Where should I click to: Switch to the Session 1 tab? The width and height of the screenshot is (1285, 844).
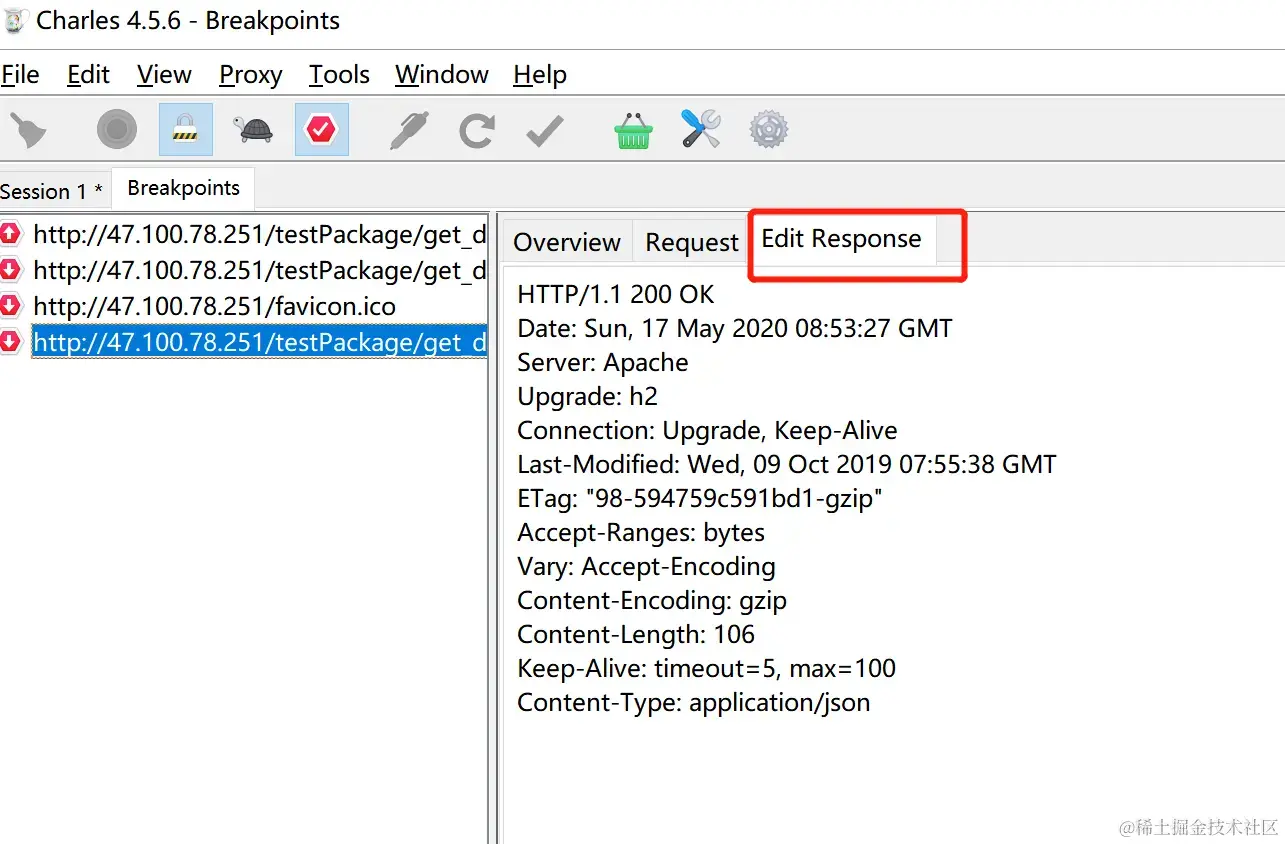pyautogui.click(x=52, y=191)
